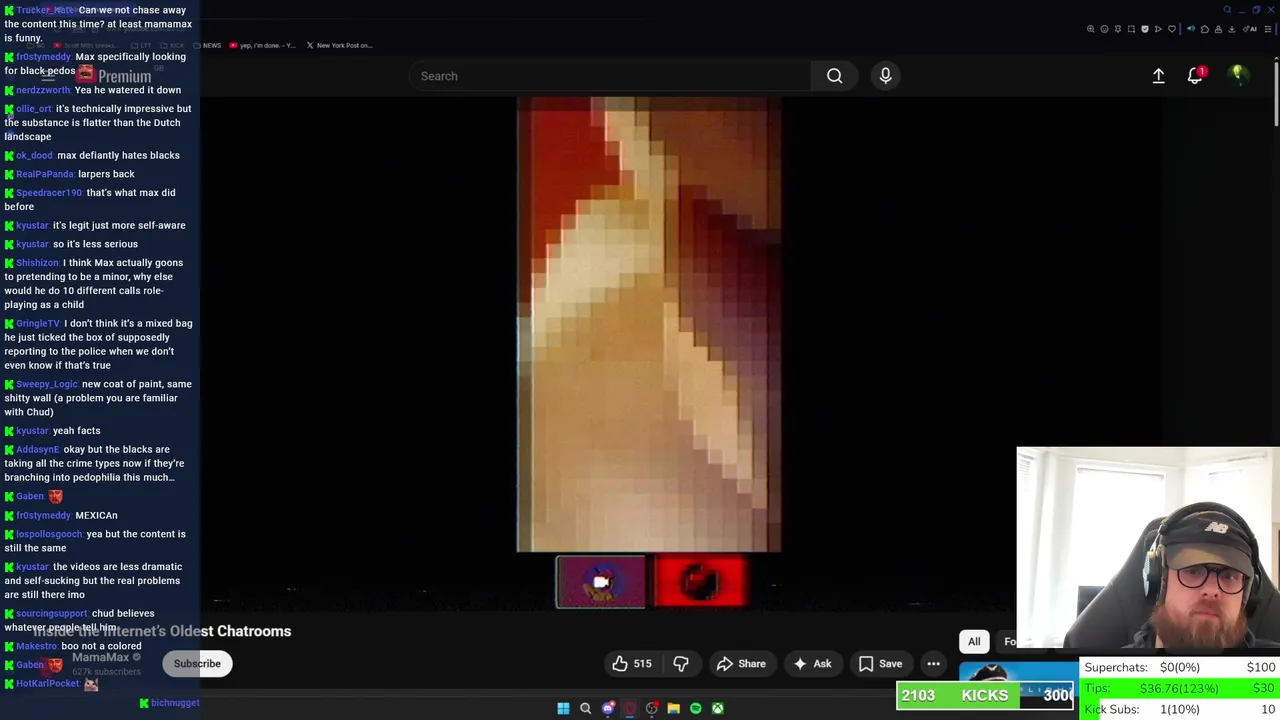Select the first clip thumbnail below the video

pos(601,582)
